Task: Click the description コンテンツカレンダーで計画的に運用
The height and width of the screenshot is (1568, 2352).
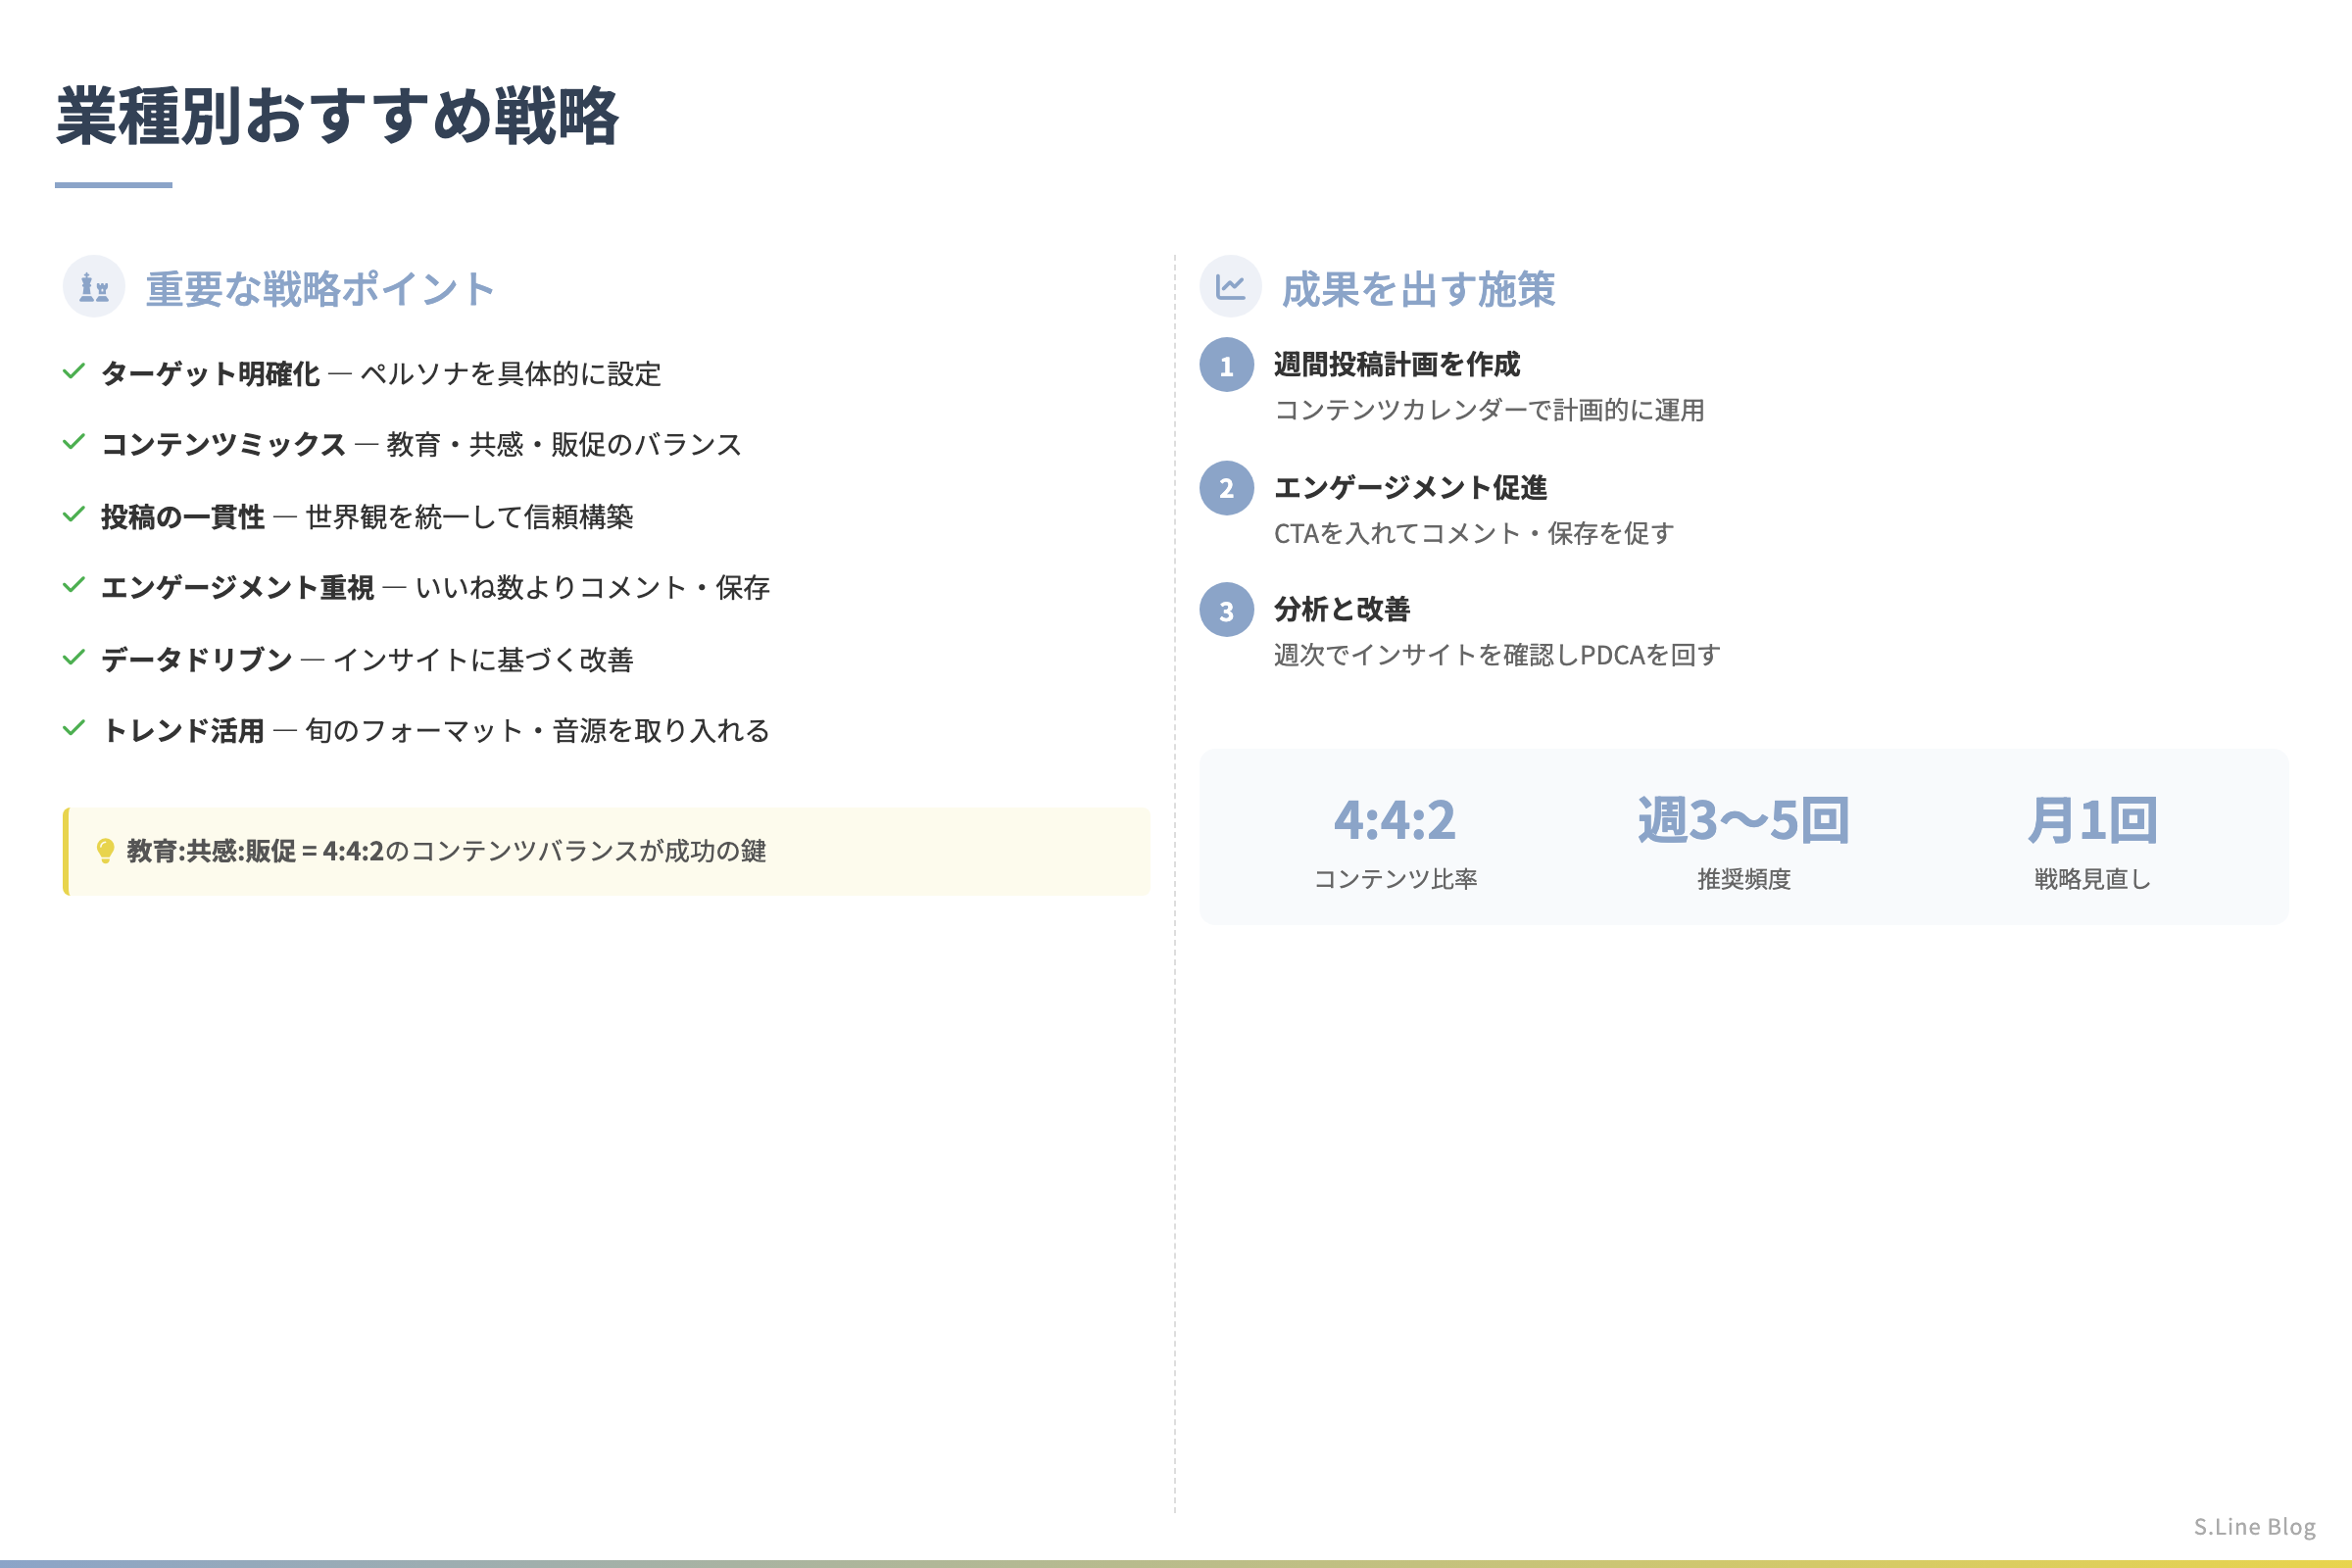Action: 1489,410
